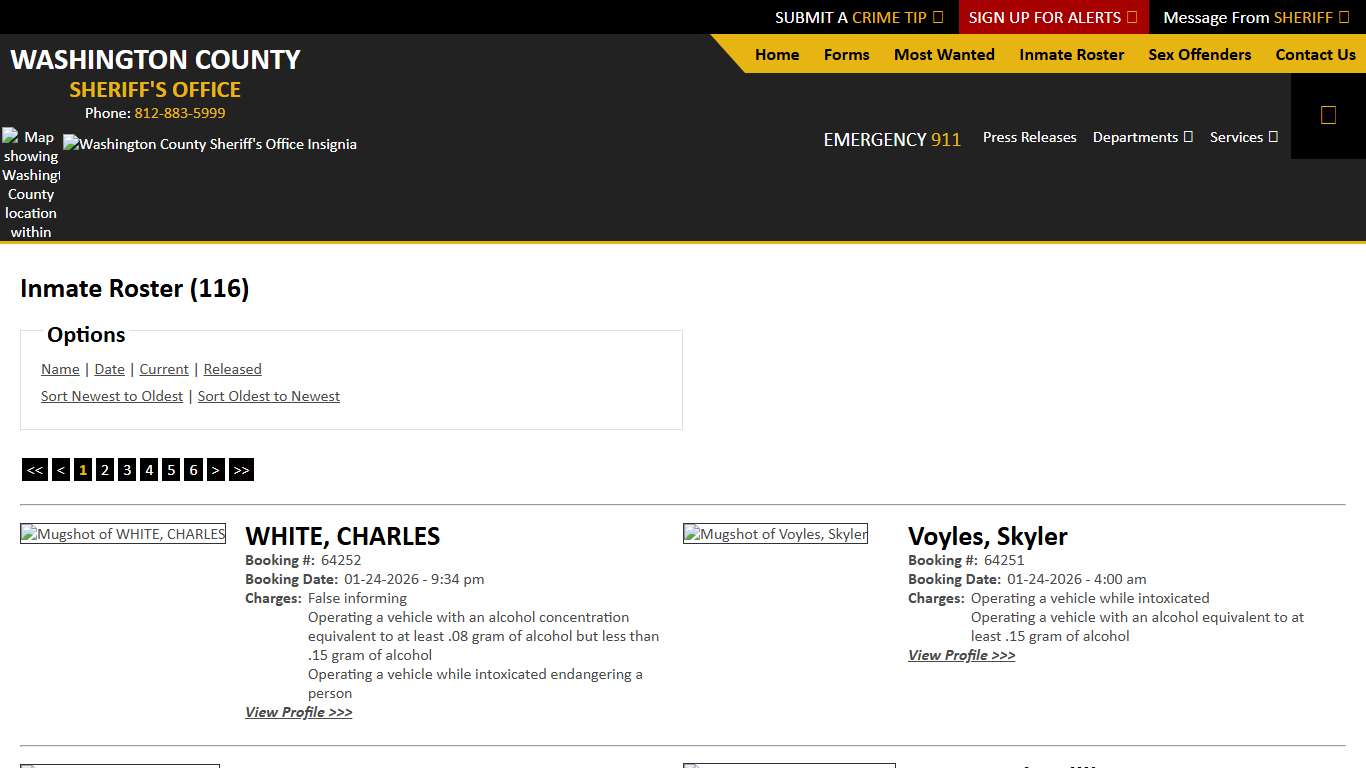Click the Sheriff's Office insignia image

(x=210, y=144)
